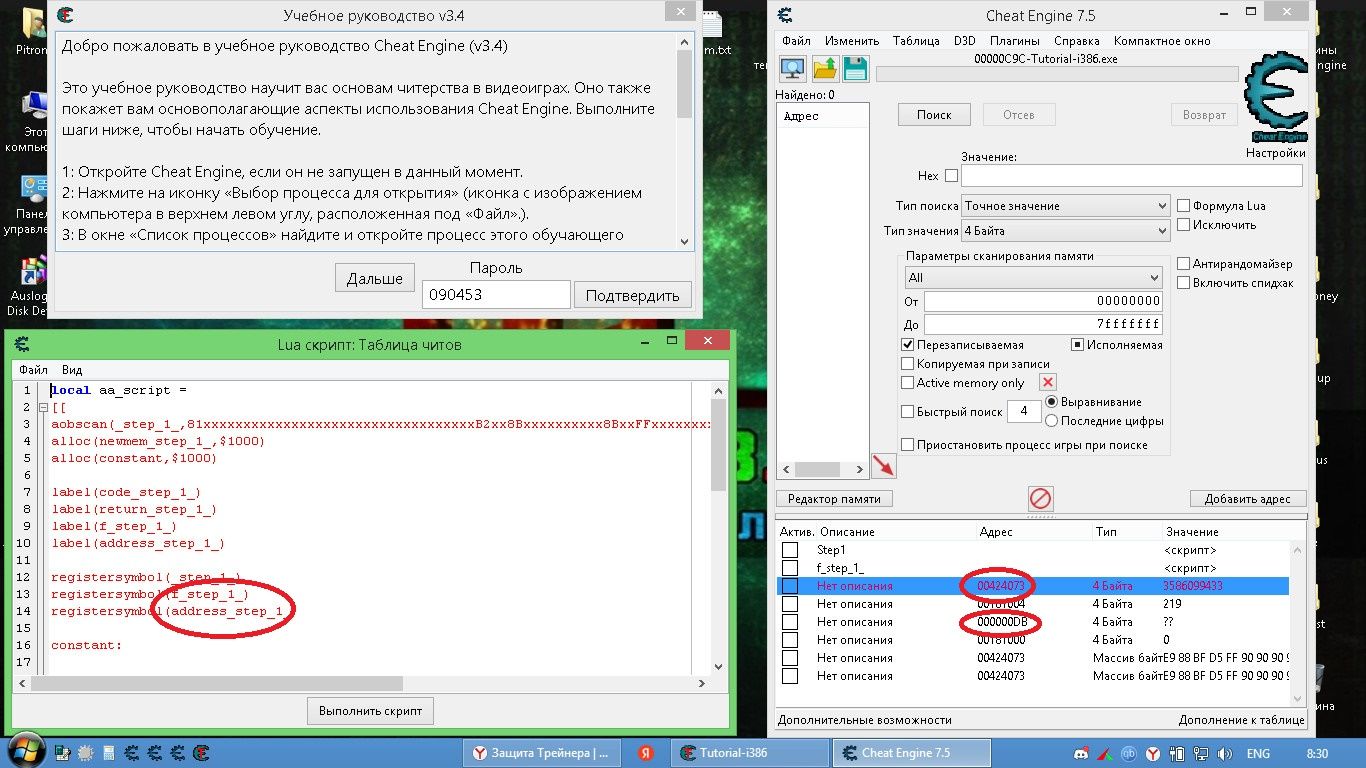The width and height of the screenshot is (1366, 768).
Task: Click the Поиск scan button
Action: [x=934, y=115]
